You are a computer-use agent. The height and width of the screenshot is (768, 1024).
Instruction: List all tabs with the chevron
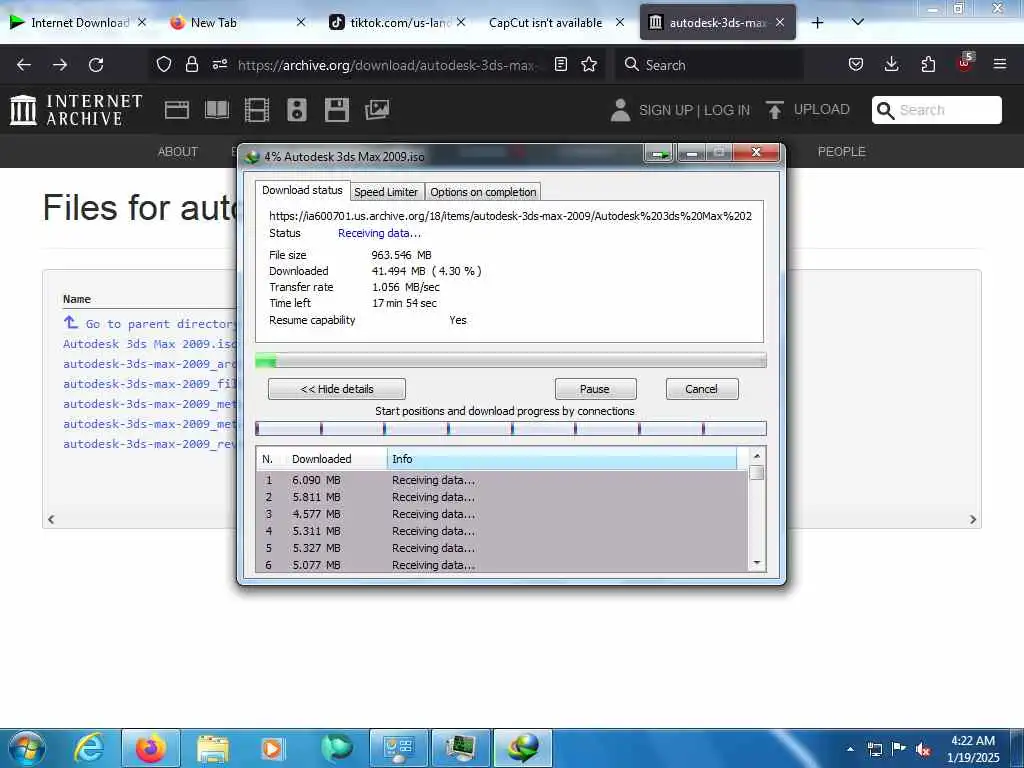coord(858,22)
